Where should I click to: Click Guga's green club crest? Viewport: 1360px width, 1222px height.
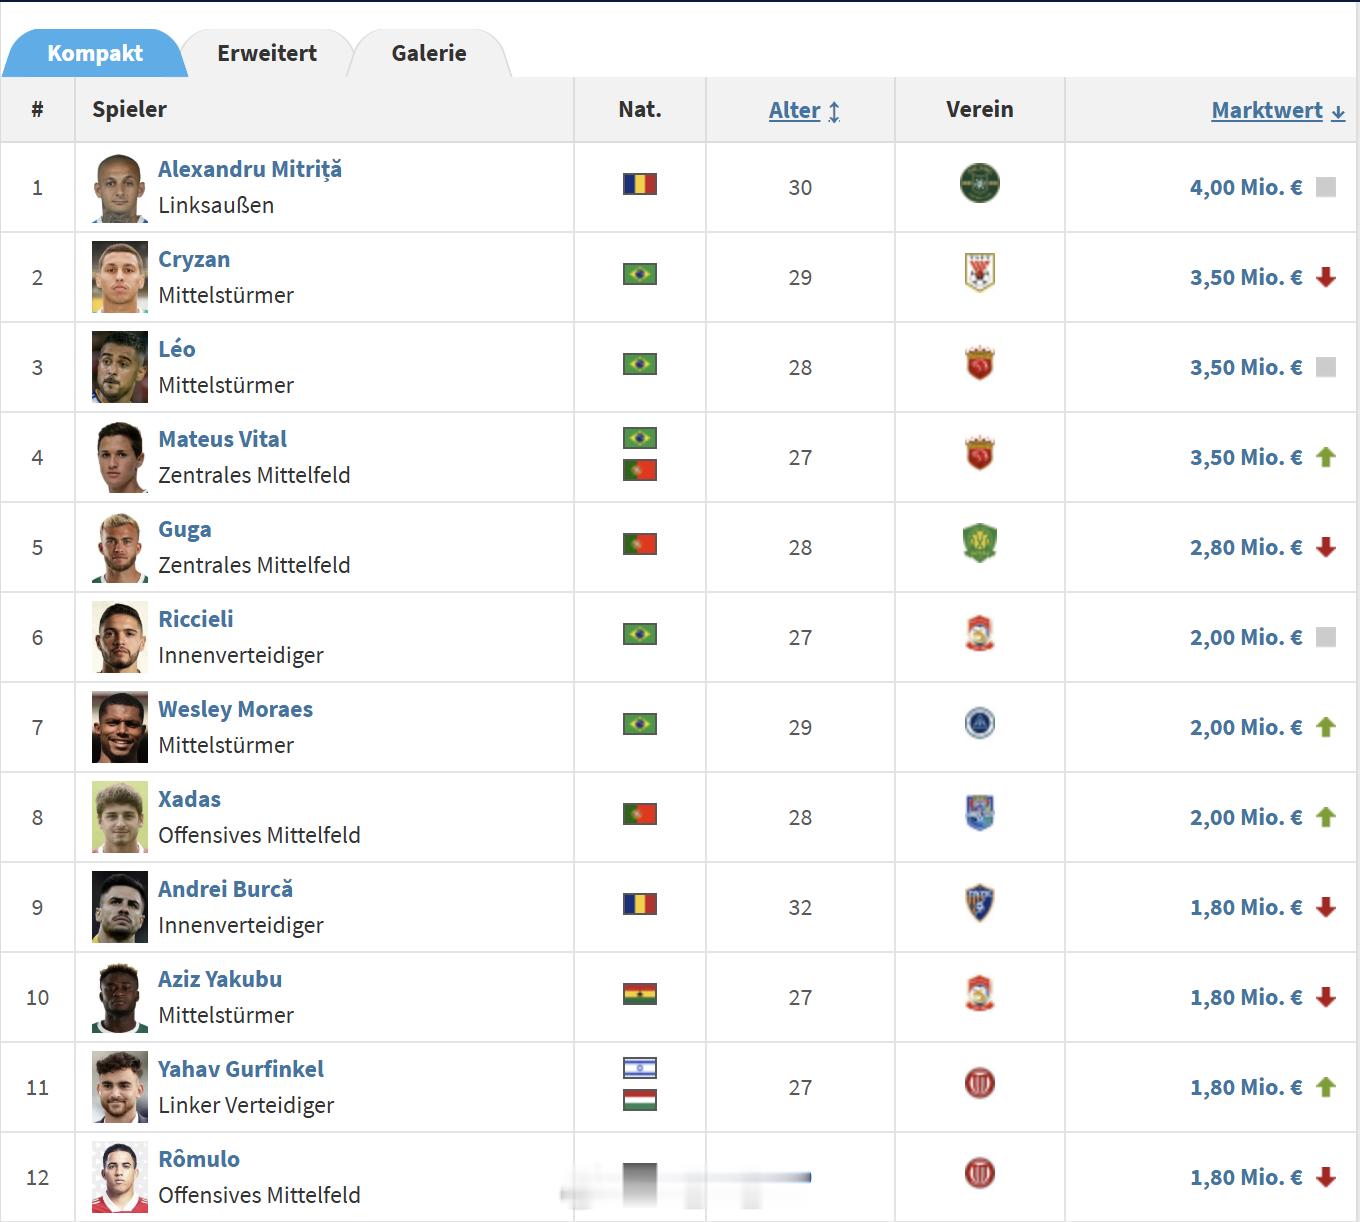979,544
